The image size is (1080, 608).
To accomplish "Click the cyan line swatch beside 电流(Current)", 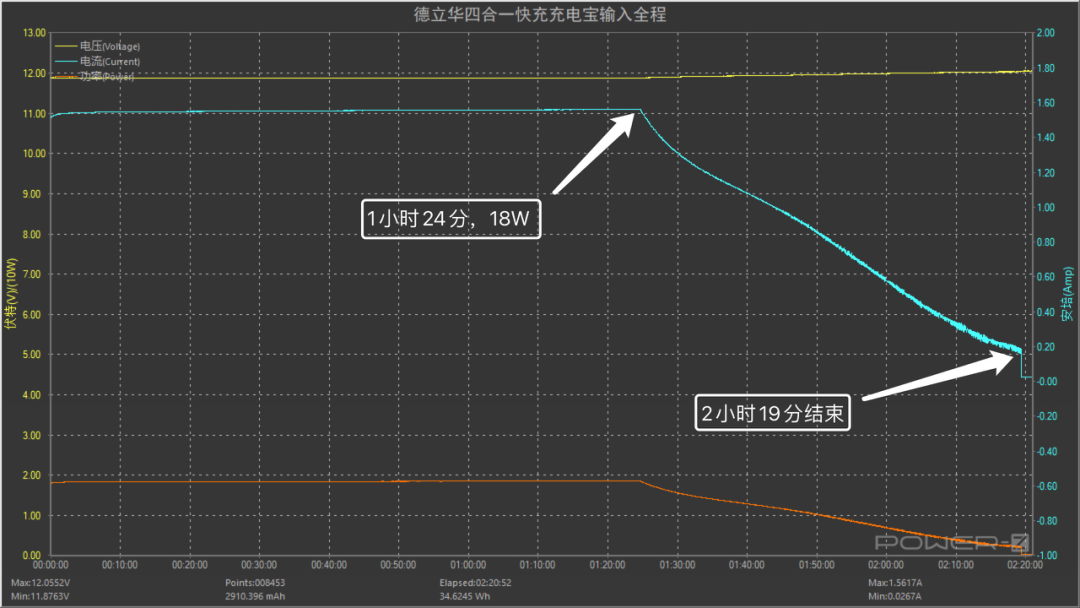I will (x=66, y=61).
